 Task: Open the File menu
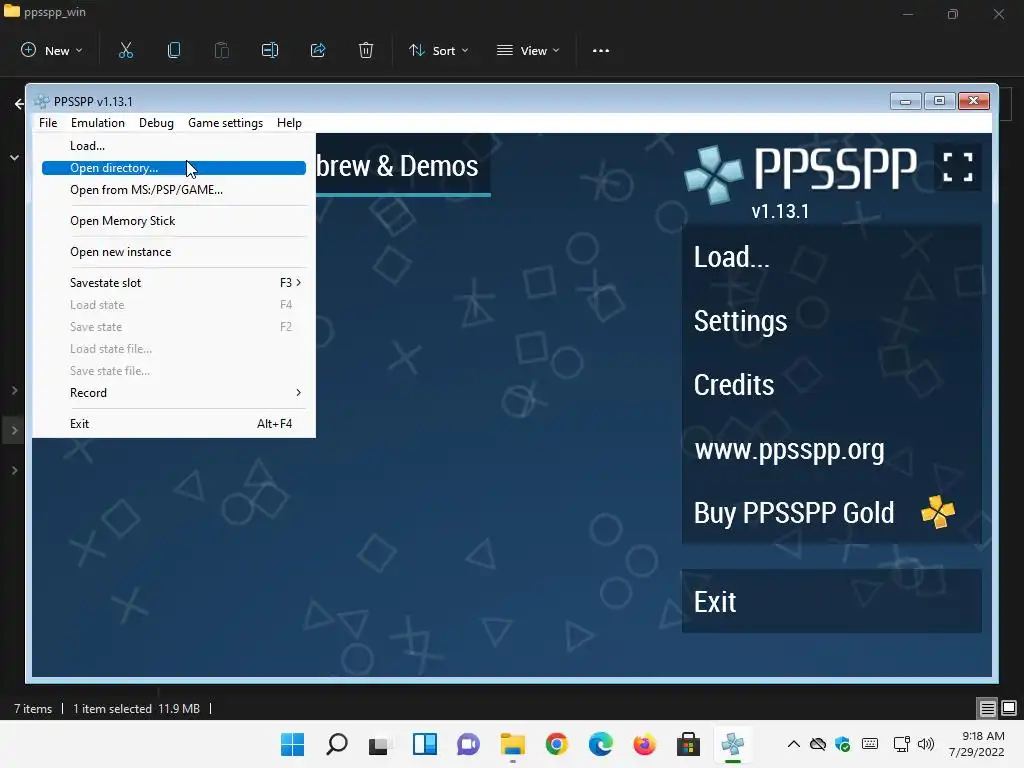click(x=48, y=123)
